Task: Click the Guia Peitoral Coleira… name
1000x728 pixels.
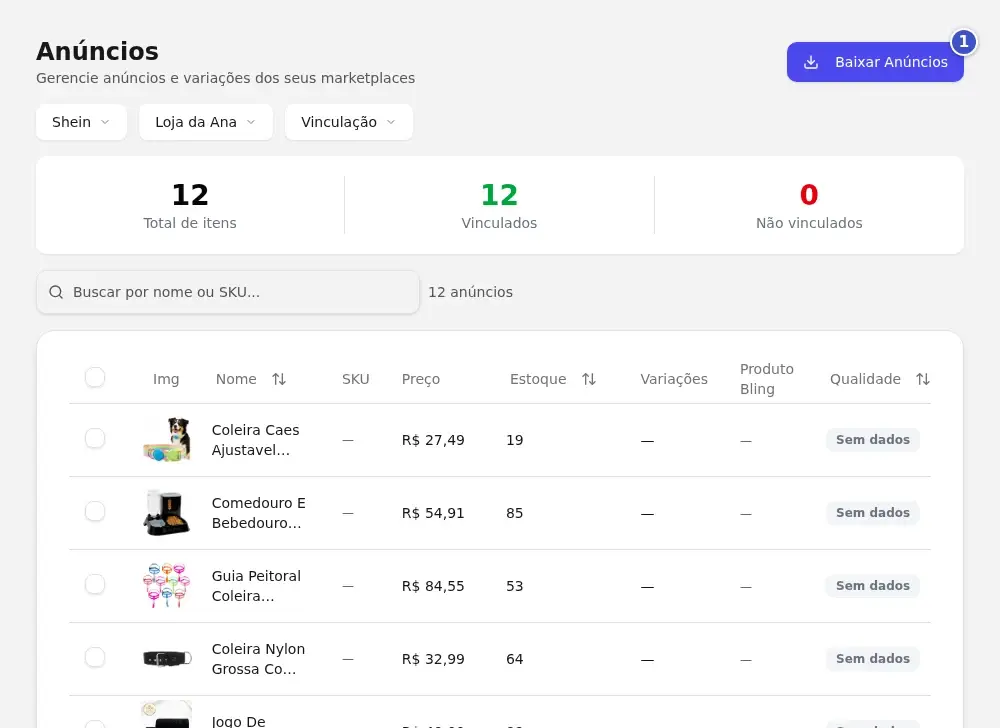Action: tap(256, 586)
